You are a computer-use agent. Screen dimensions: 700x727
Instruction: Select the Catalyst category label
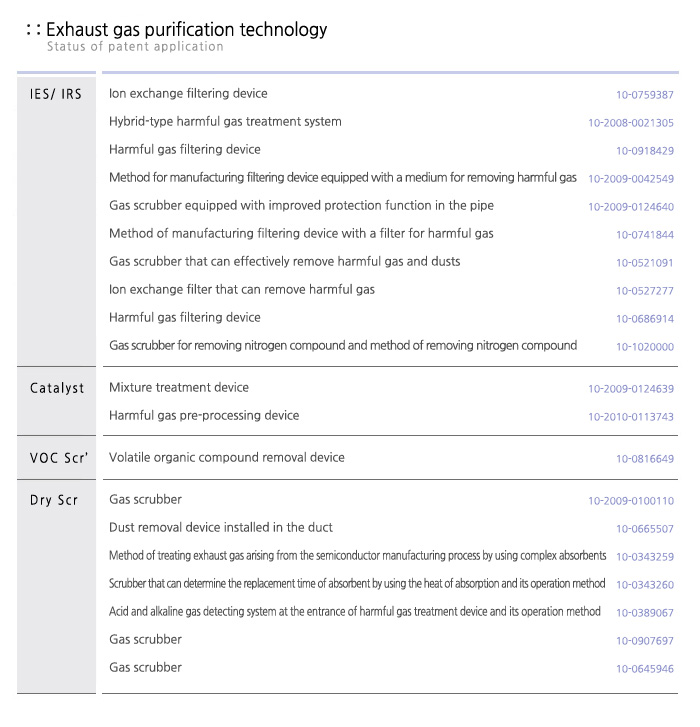57,388
